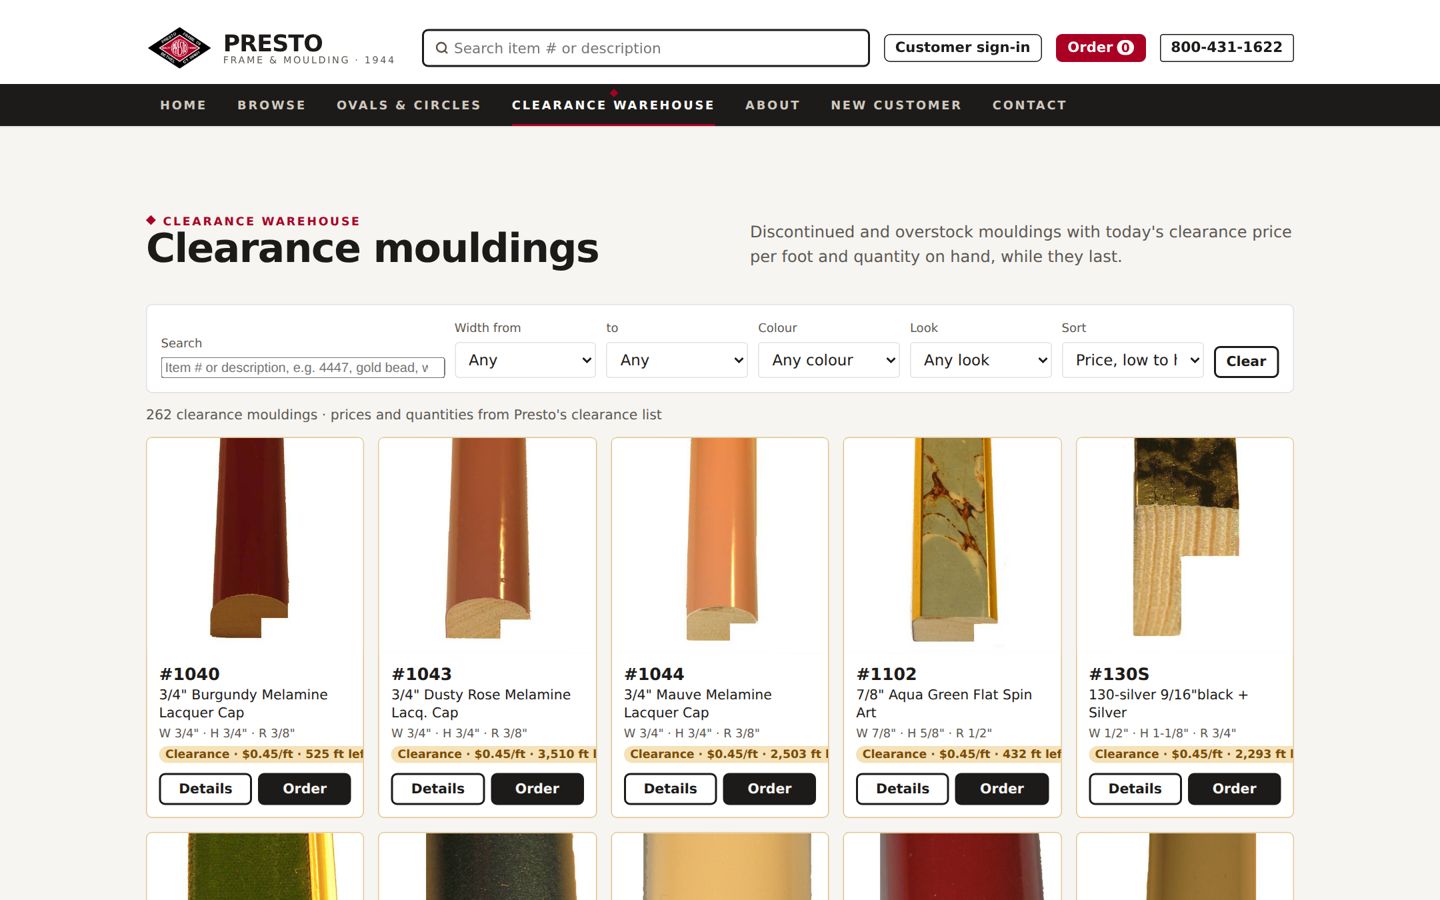The height and width of the screenshot is (900, 1440).
Task: Click the Presto diamond logo icon
Action: (x=179, y=48)
